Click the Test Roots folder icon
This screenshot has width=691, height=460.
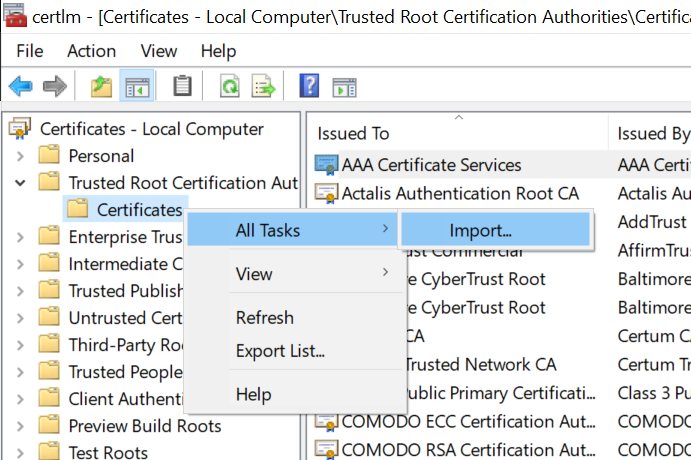pos(49,452)
